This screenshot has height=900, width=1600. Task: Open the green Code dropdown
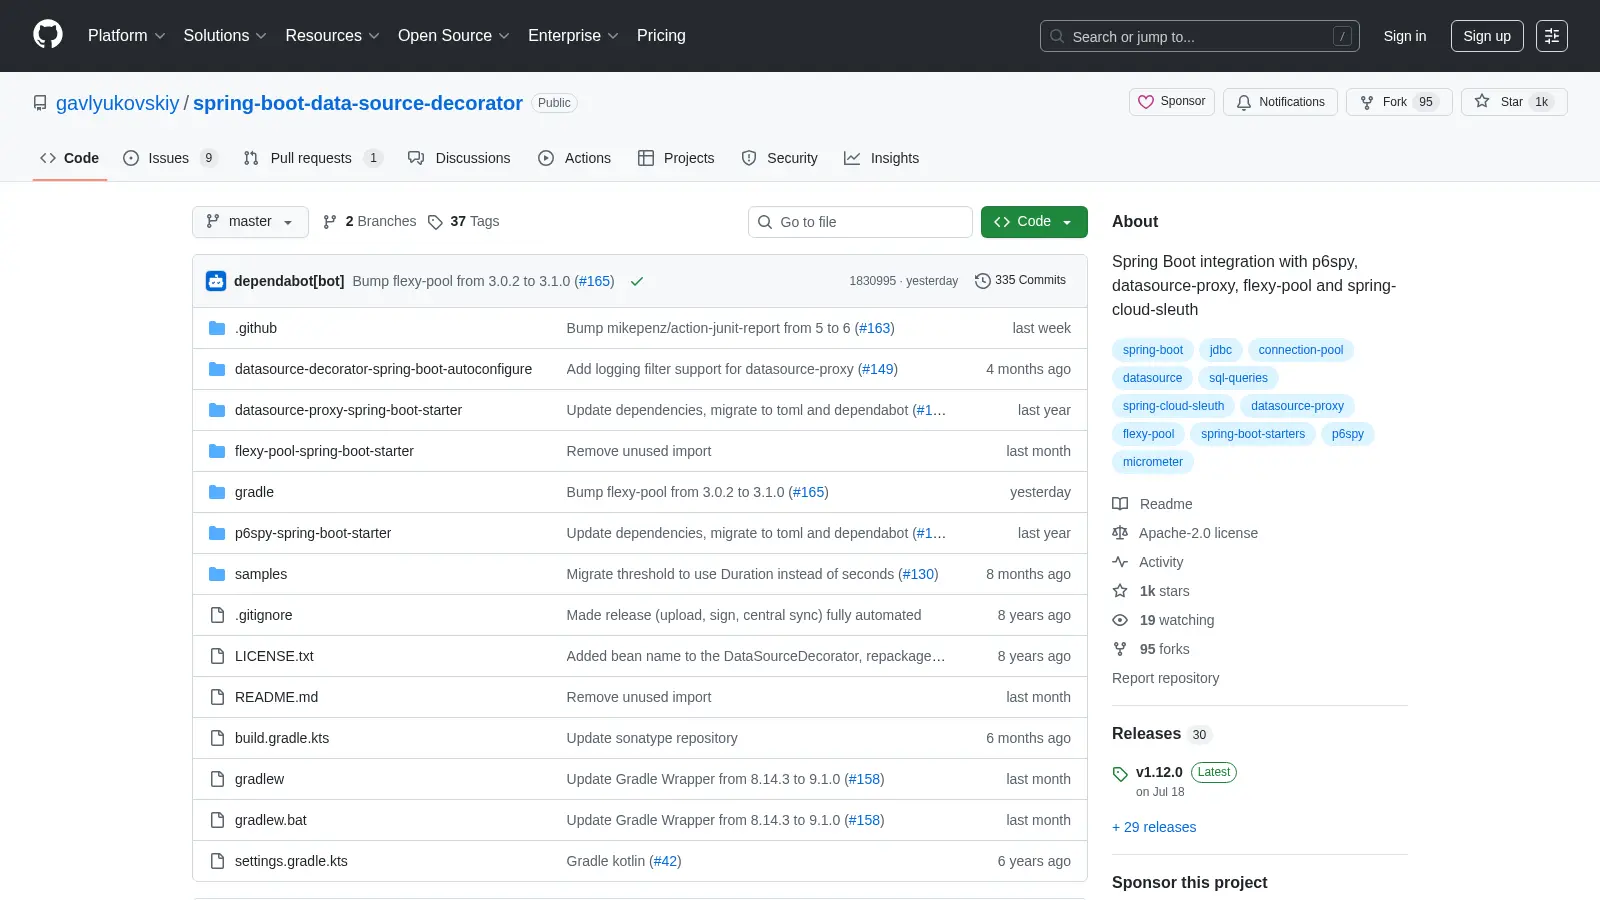click(1034, 222)
